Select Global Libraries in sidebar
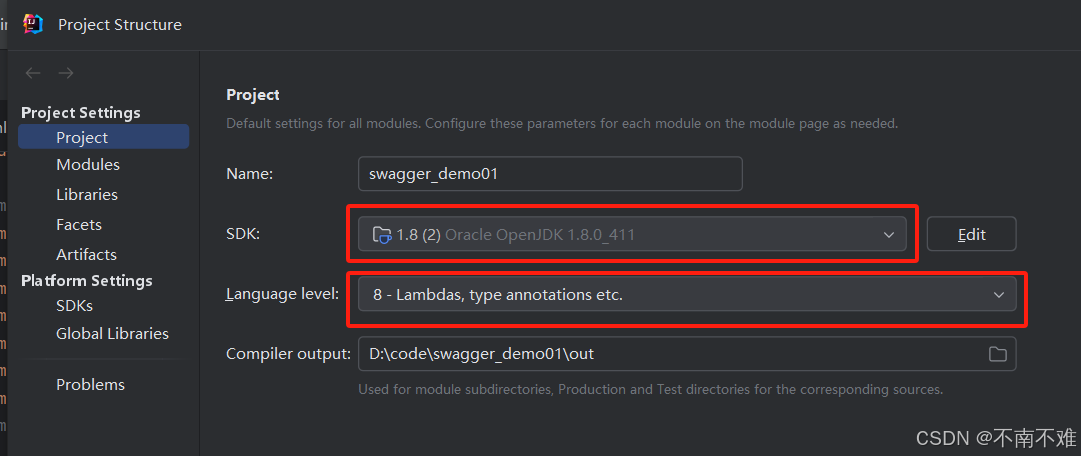The width and height of the screenshot is (1081, 456). 112,334
